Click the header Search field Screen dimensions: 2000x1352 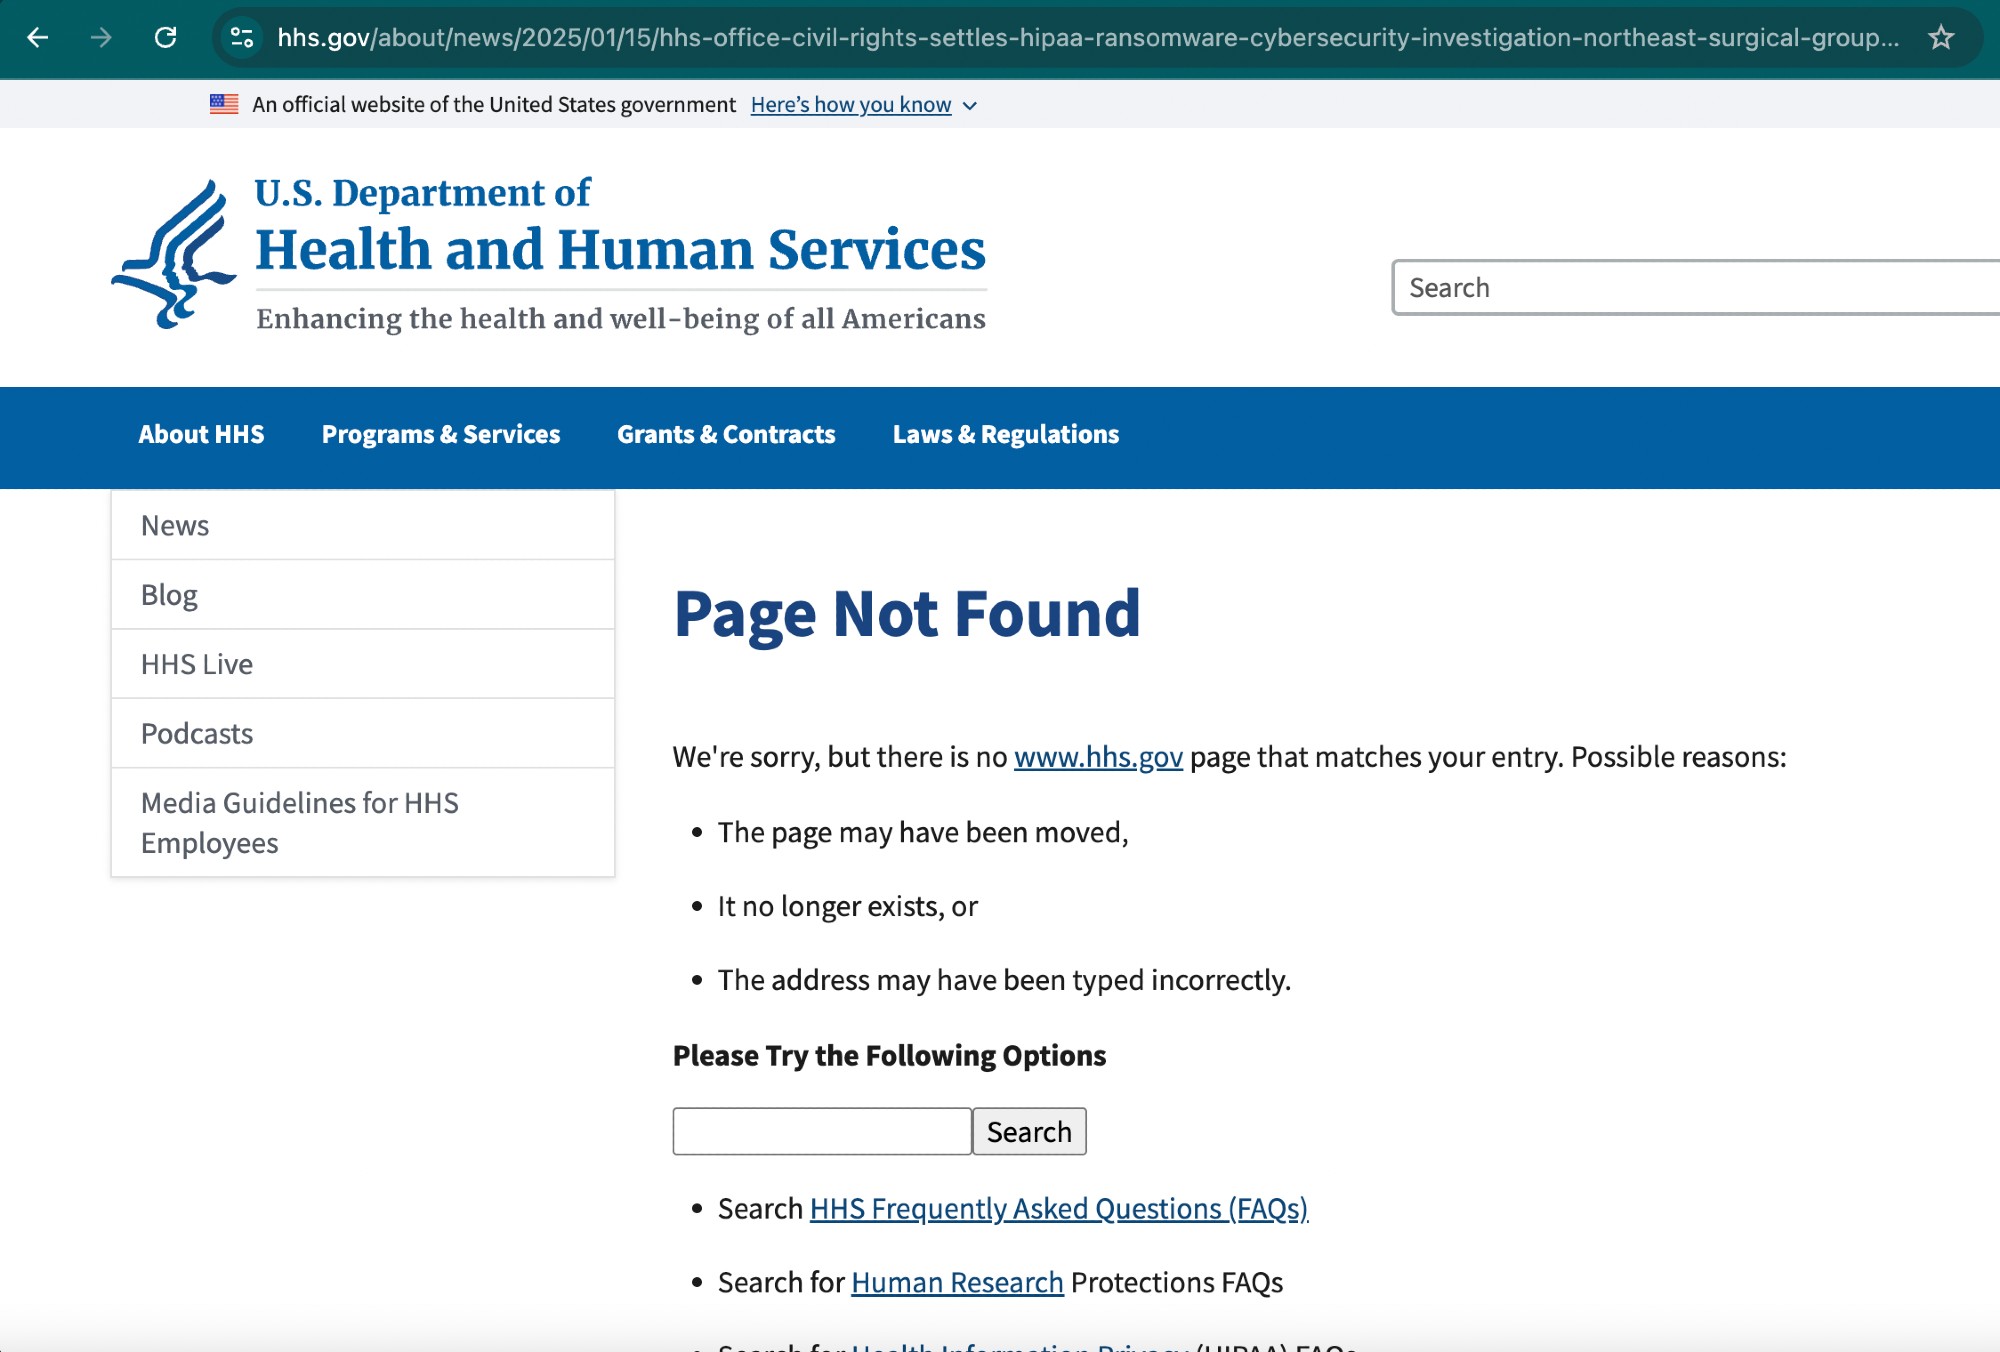pyautogui.click(x=1690, y=288)
